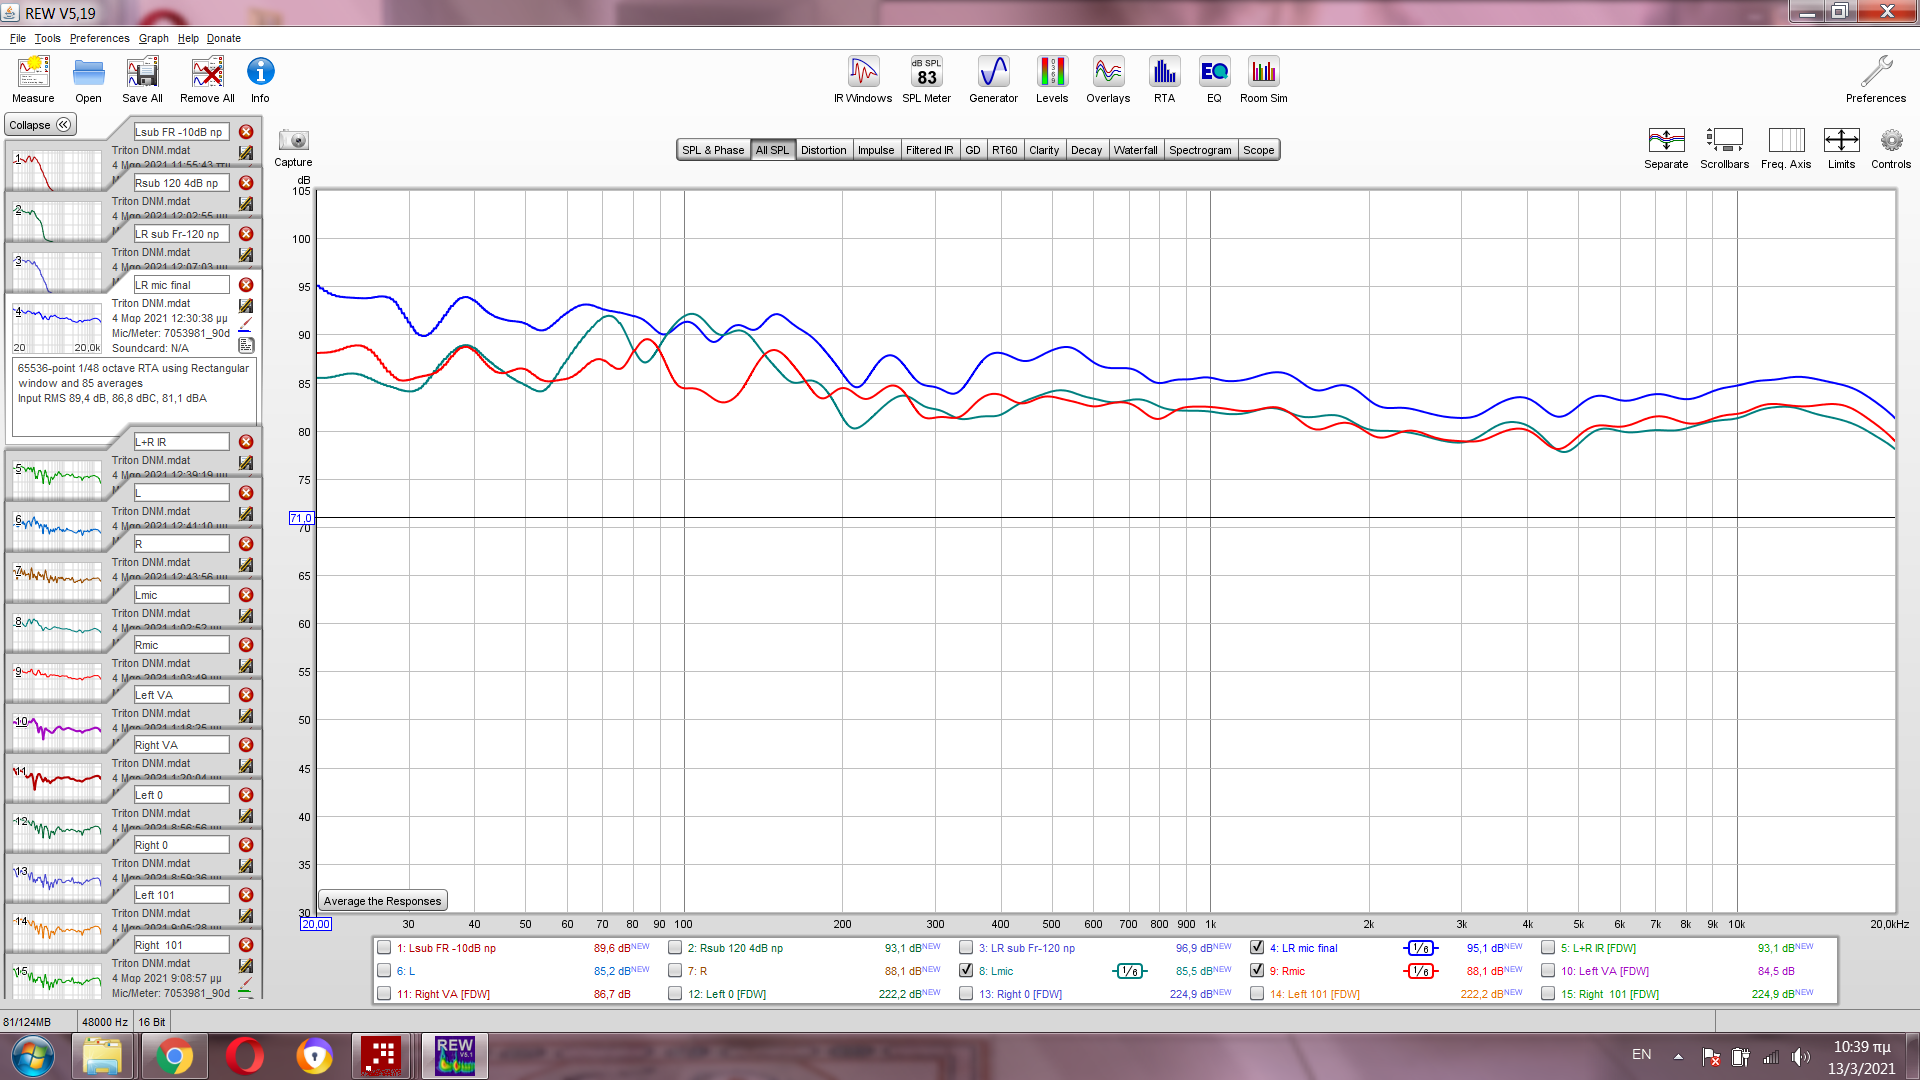Click the Remove All icon

pyautogui.click(x=207, y=79)
